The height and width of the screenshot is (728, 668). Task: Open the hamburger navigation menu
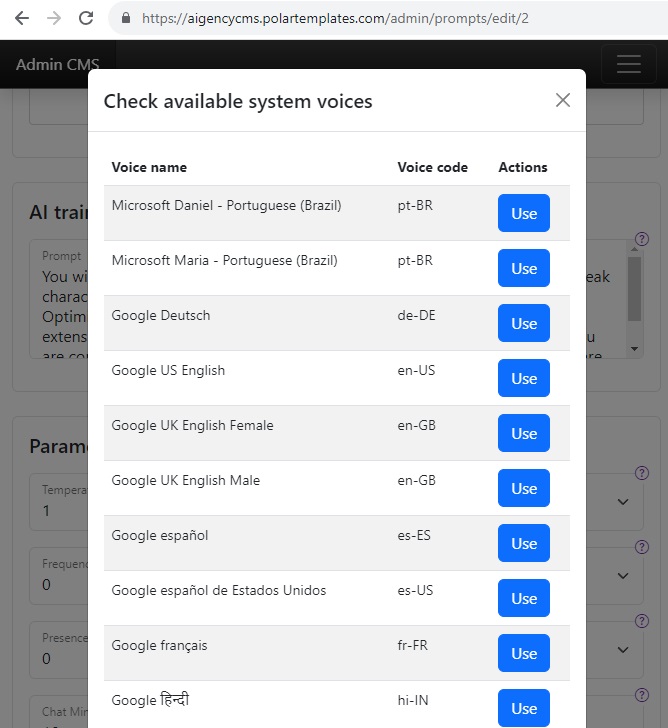pyautogui.click(x=628, y=65)
